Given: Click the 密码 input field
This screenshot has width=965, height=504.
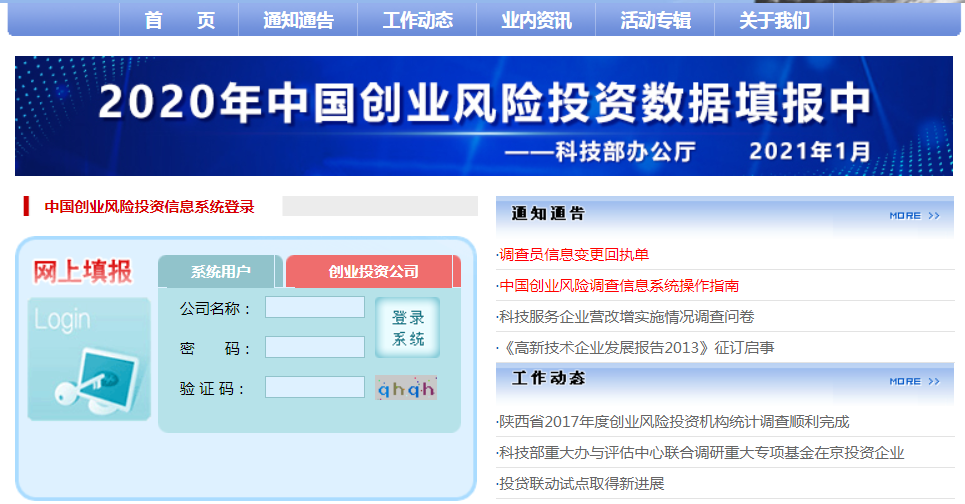Looking at the screenshot, I should pos(315,347).
